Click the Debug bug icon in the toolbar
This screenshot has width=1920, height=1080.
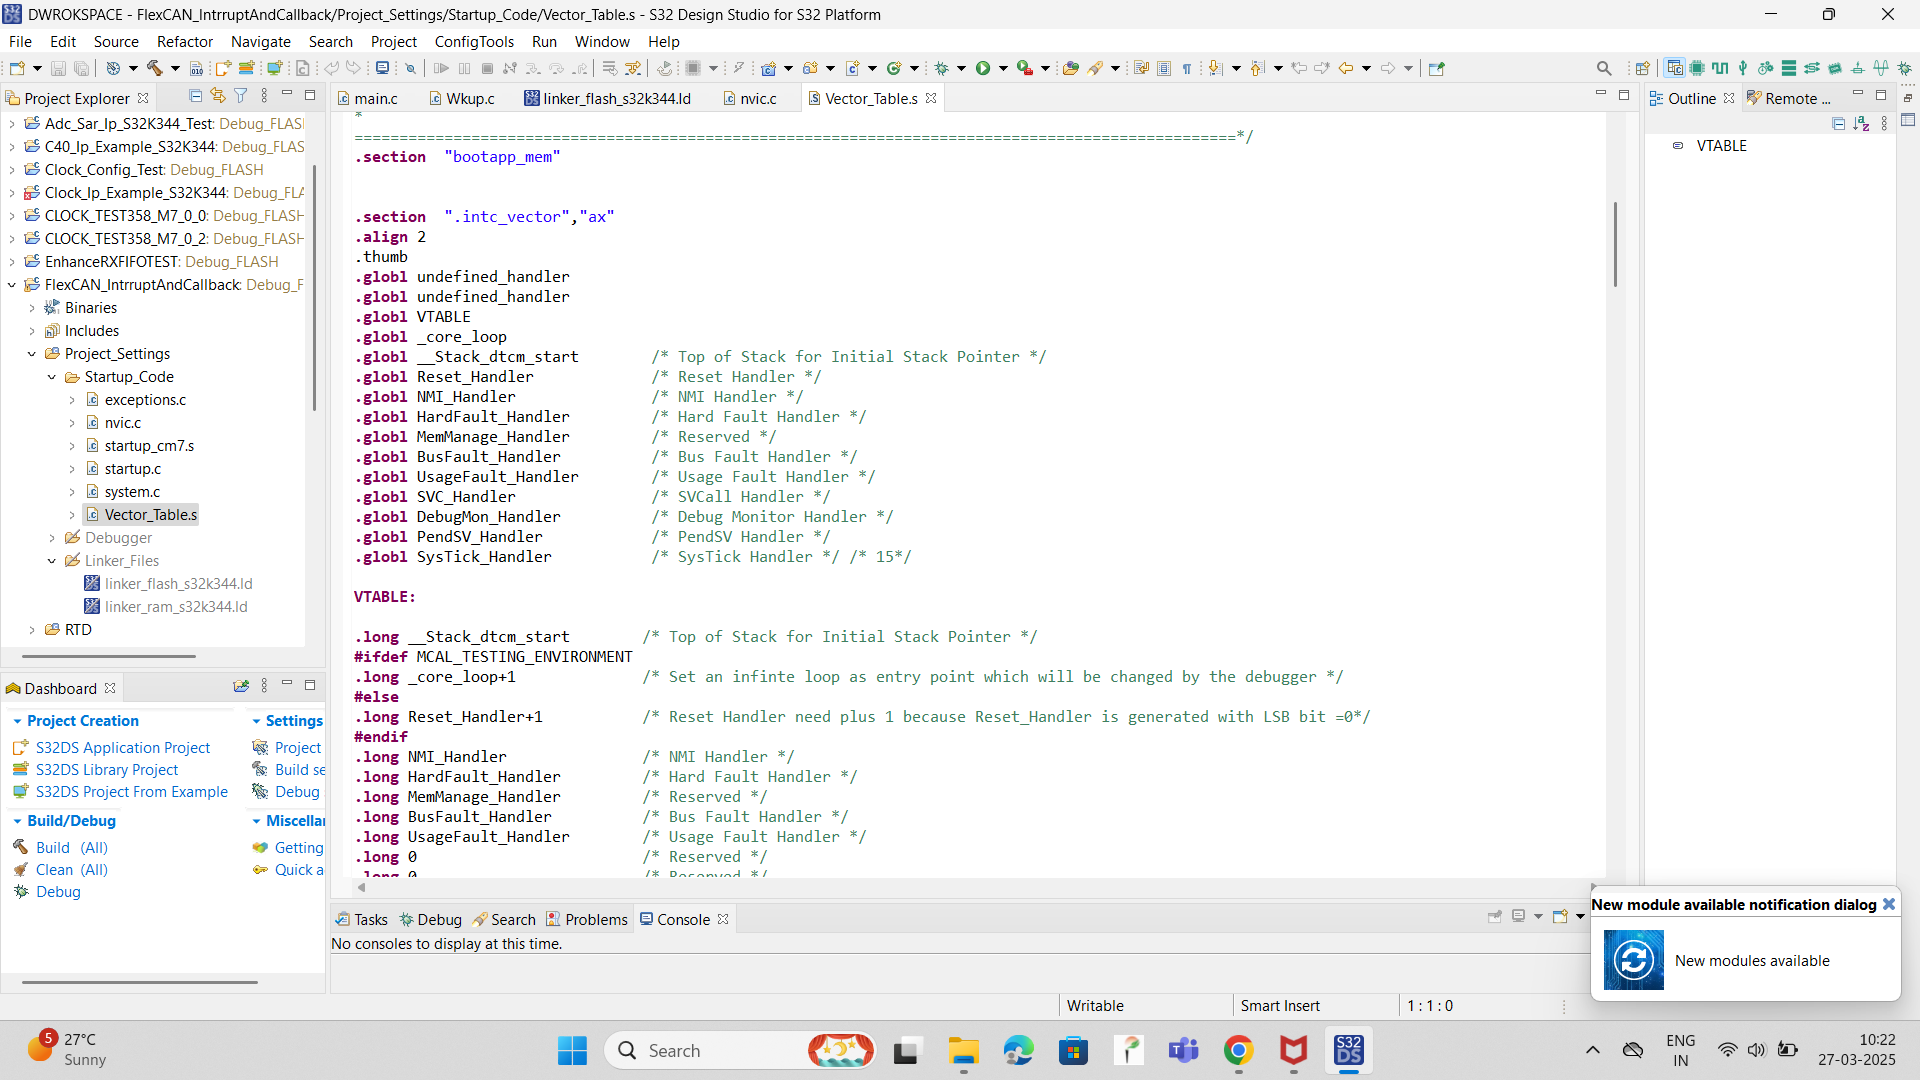pos(941,68)
